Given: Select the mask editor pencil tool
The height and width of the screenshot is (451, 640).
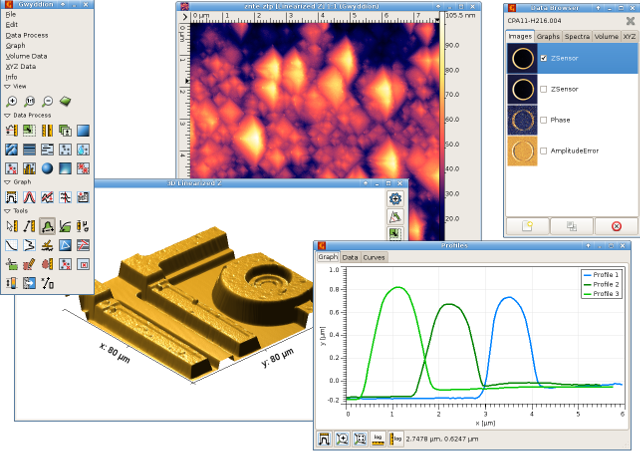Looking at the screenshot, I should tap(29, 264).
